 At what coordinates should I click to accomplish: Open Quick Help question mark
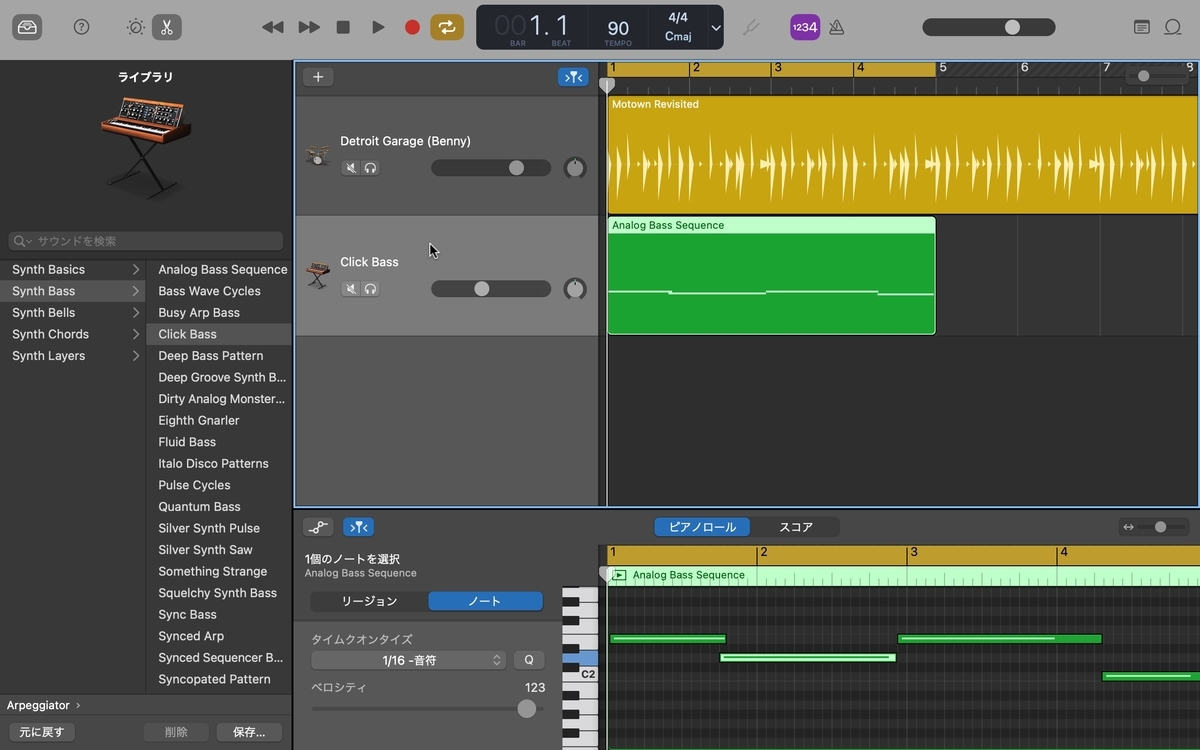[82, 27]
